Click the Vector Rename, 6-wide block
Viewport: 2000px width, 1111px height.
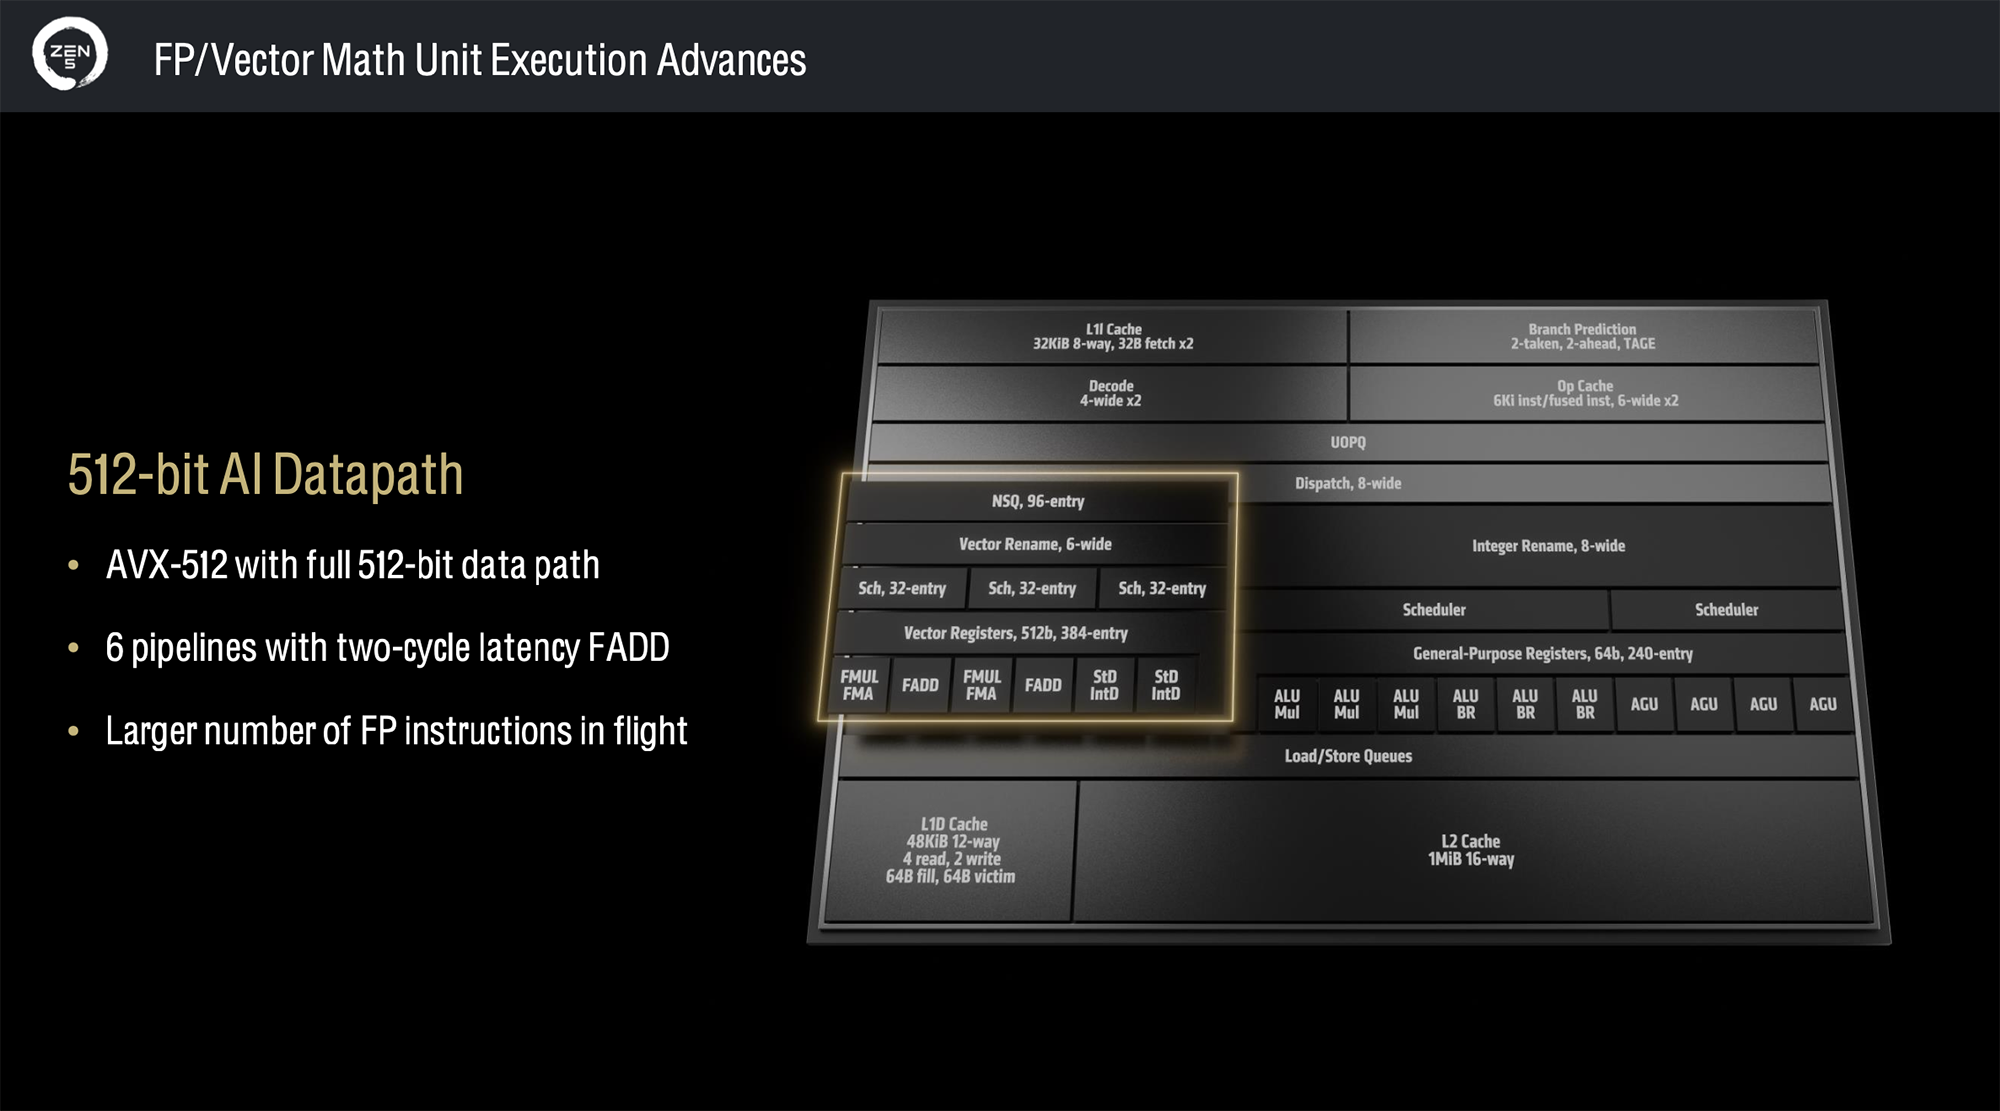point(1034,544)
